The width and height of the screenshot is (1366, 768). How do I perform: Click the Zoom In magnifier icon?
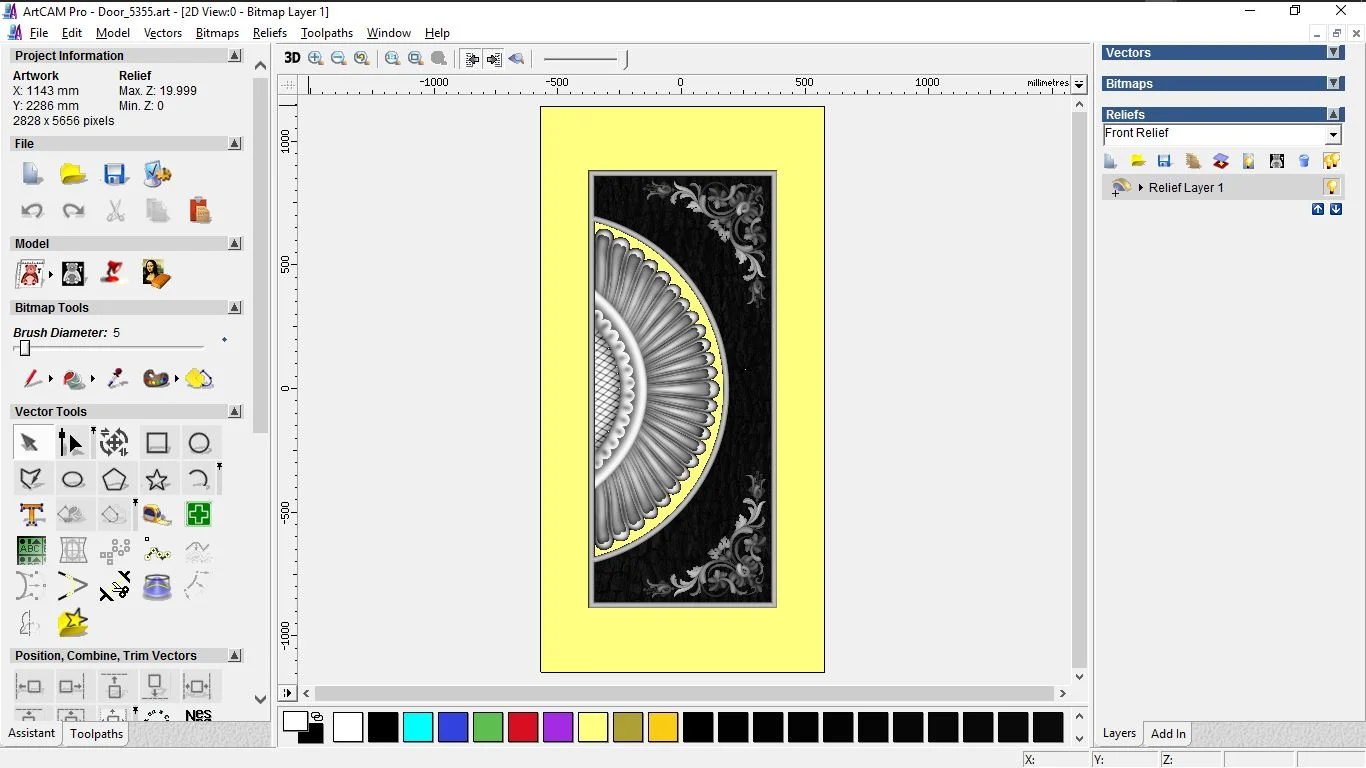316,59
